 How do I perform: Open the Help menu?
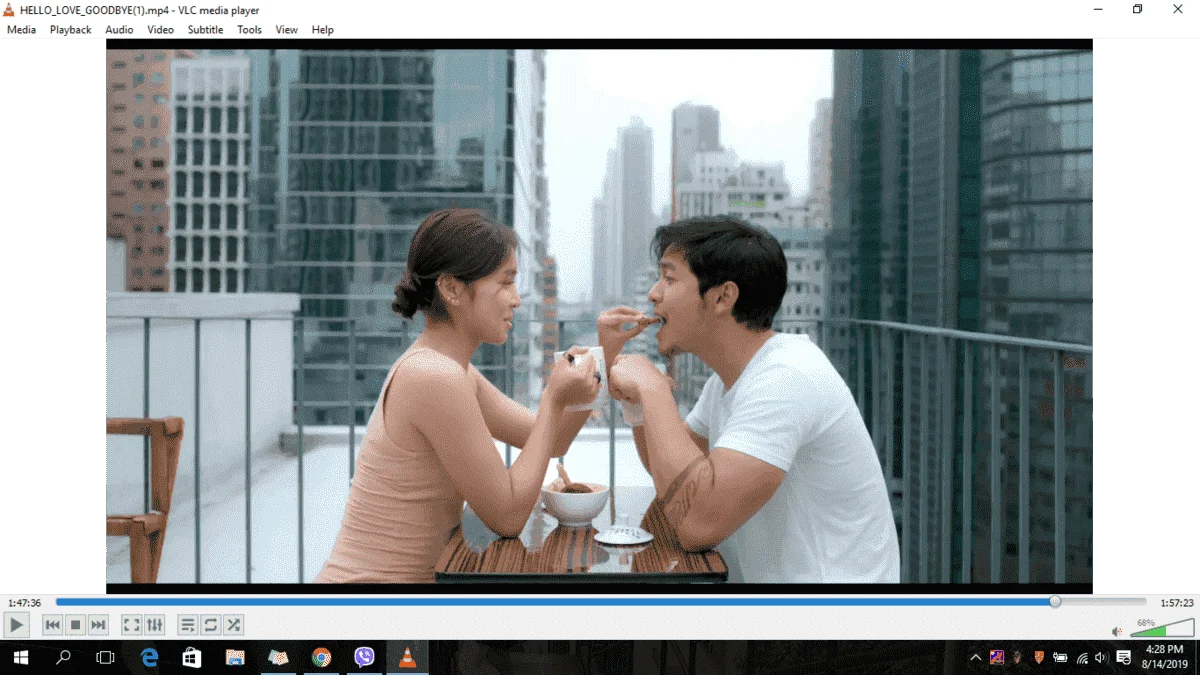(322, 30)
